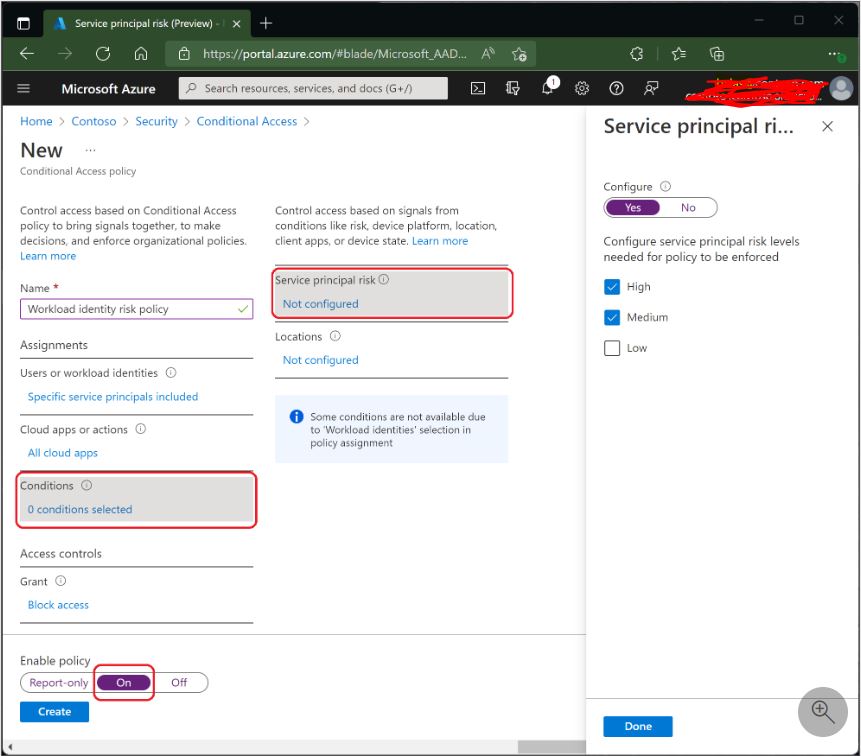The width and height of the screenshot is (861, 756).
Task: Open Azure notifications bell
Action: [549, 87]
